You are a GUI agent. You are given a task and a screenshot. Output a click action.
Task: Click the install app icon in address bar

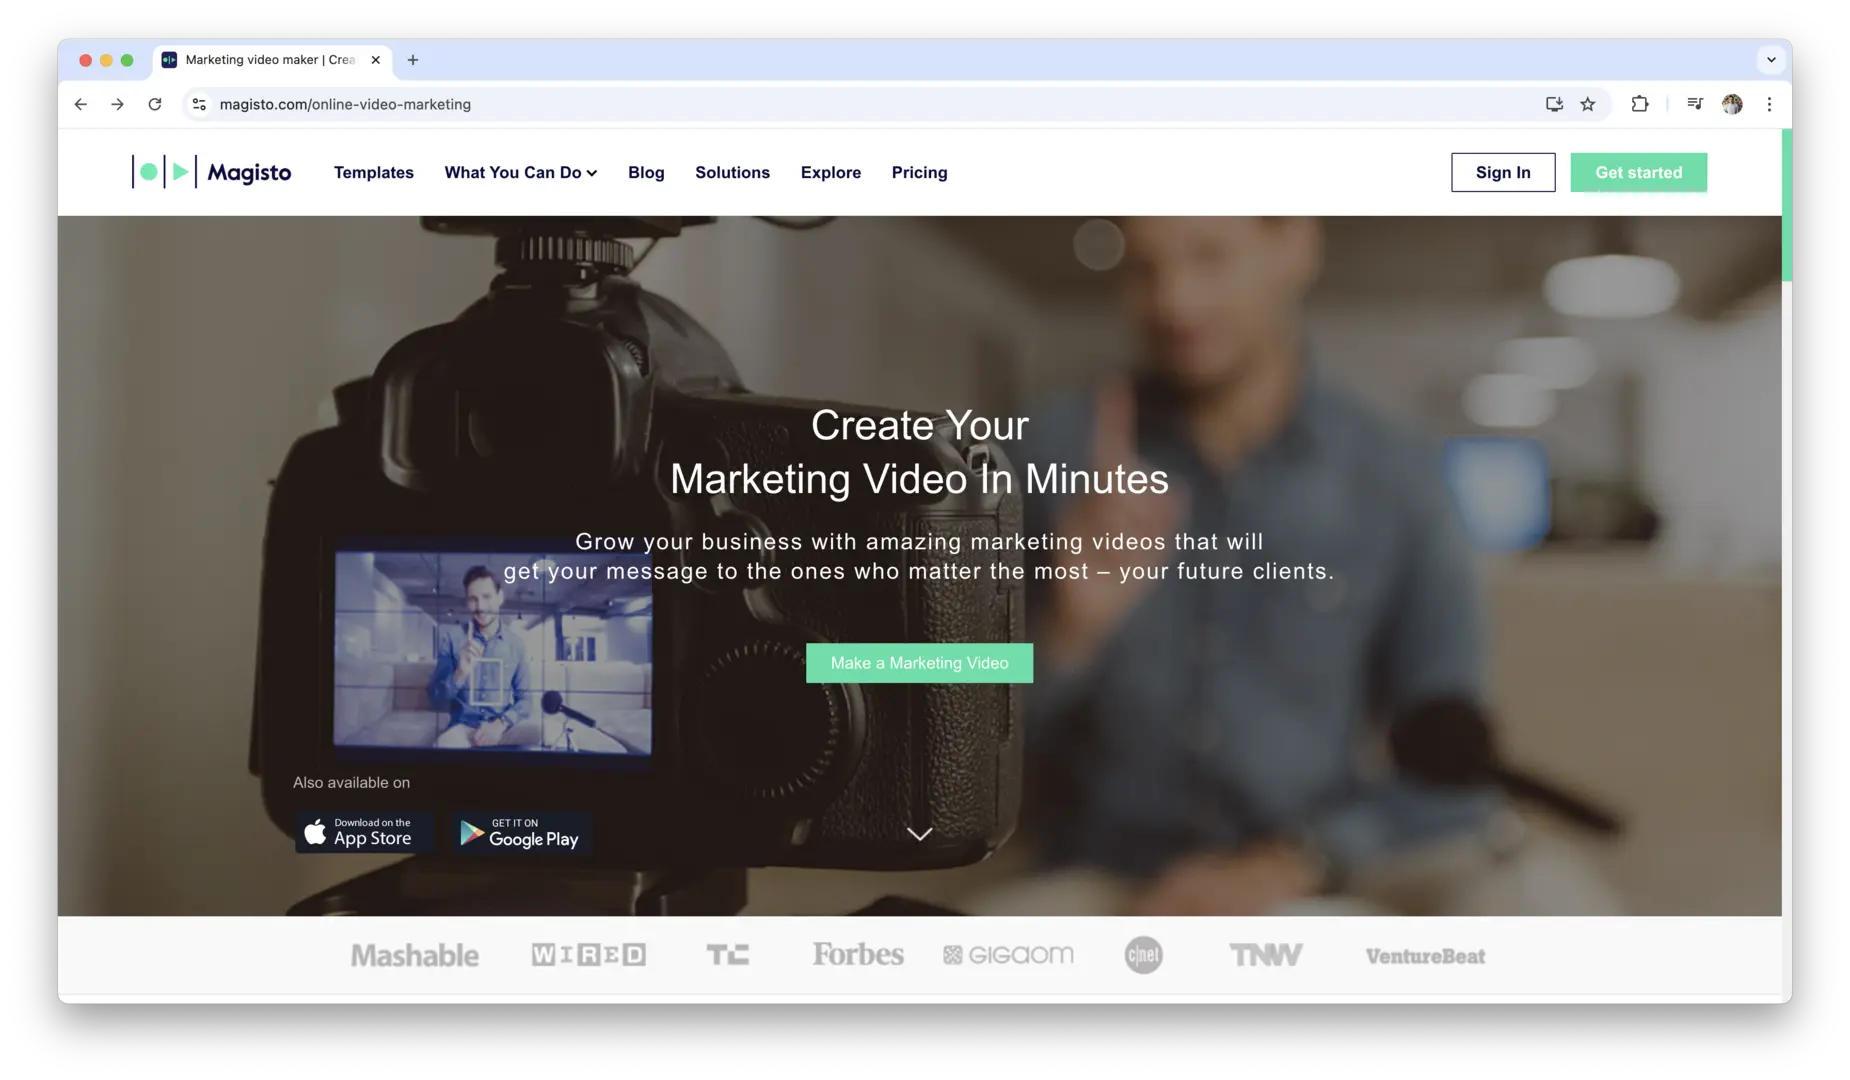click(x=1554, y=104)
